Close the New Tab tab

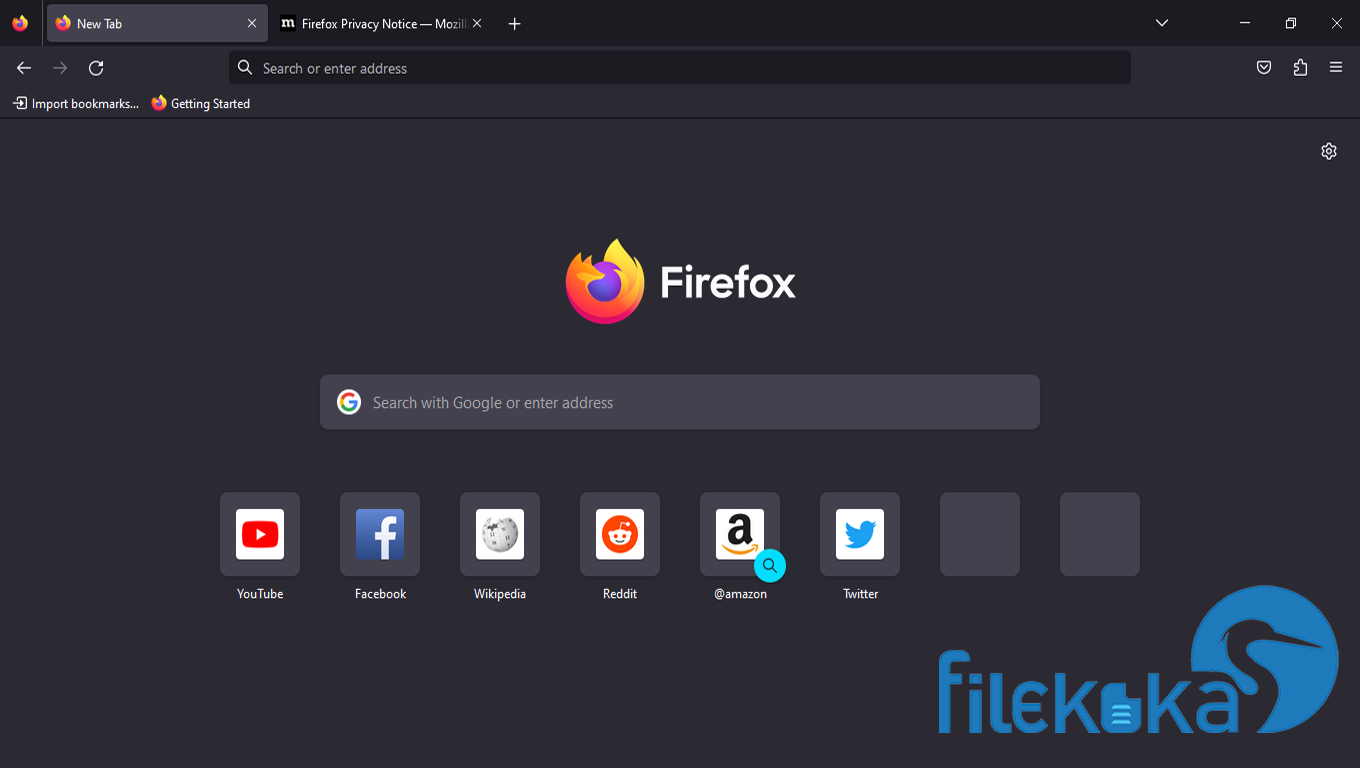pyautogui.click(x=252, y=23)
